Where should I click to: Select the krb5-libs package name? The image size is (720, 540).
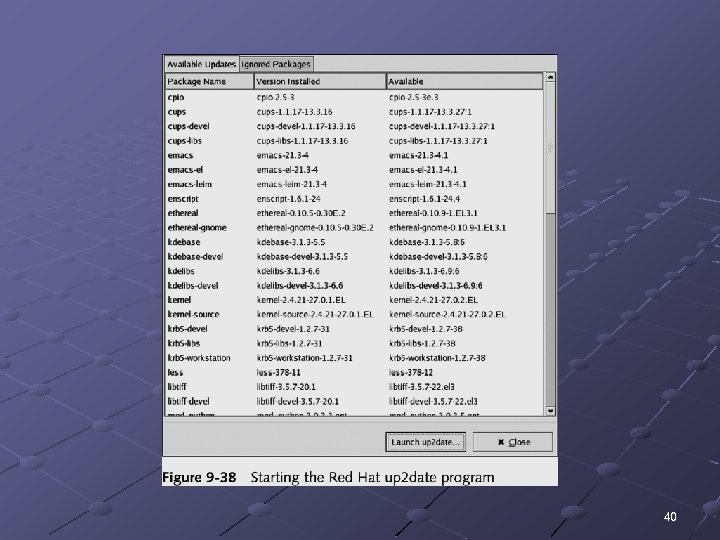184,343
